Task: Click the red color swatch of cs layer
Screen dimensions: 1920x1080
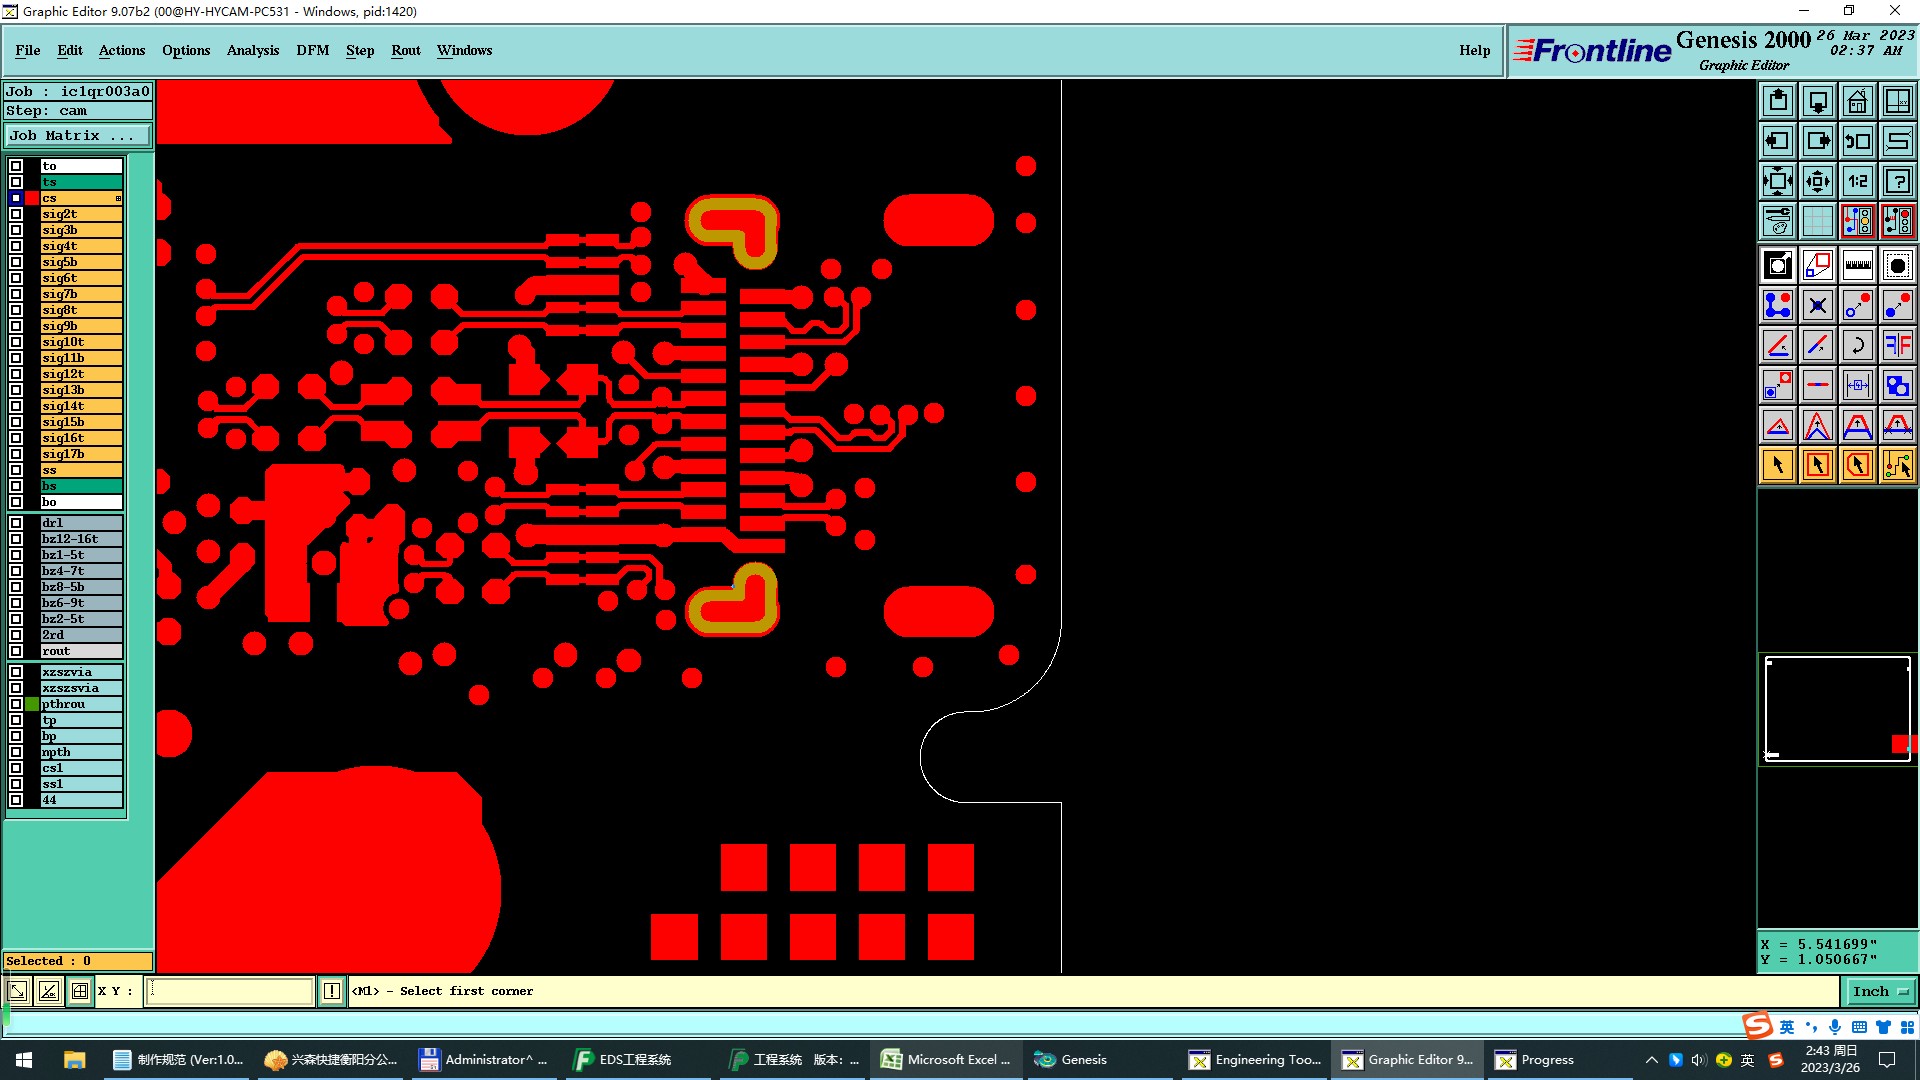Action: (32, 198)
